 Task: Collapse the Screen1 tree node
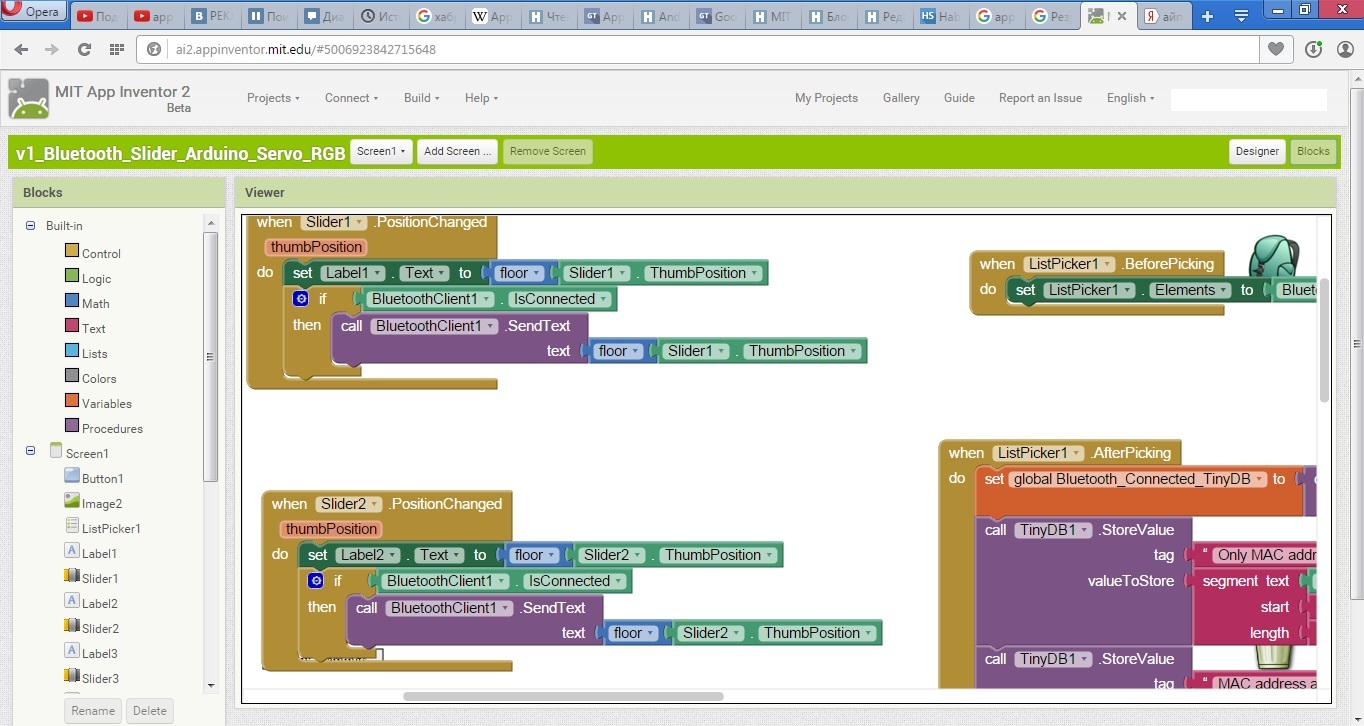[31, 452]
